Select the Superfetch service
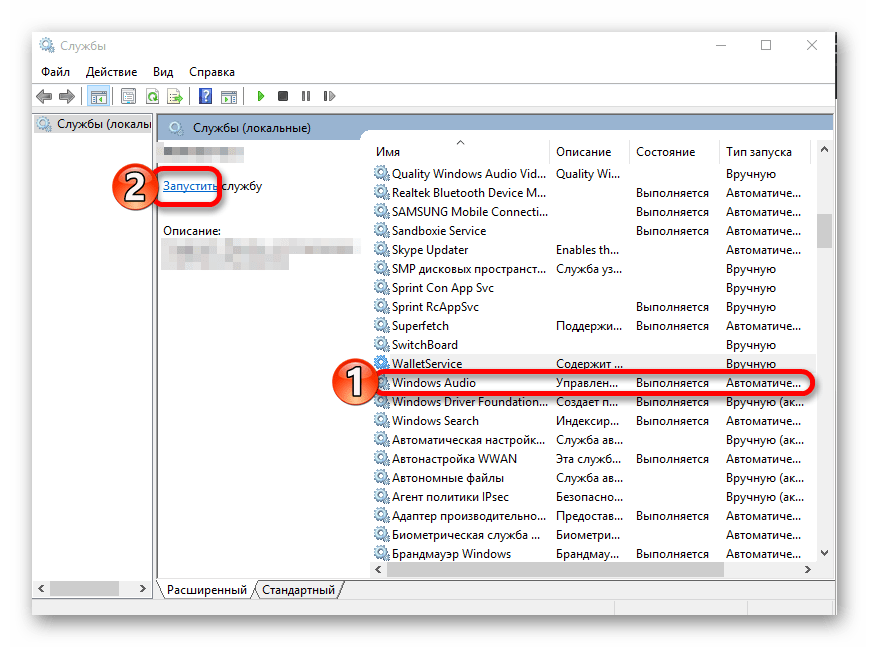This screenshot has width=869, height=647. pyautogui.click(x=593, y=326)
